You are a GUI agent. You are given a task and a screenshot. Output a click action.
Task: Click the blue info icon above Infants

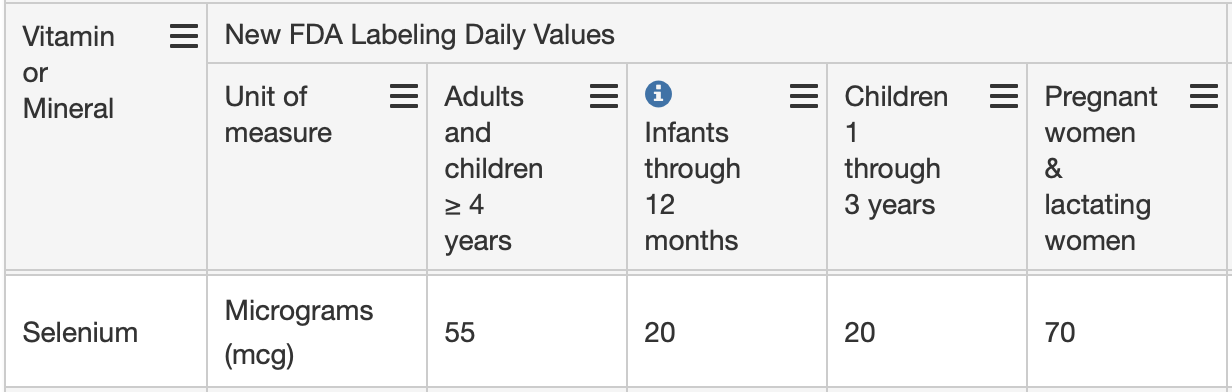click(658, 95)
